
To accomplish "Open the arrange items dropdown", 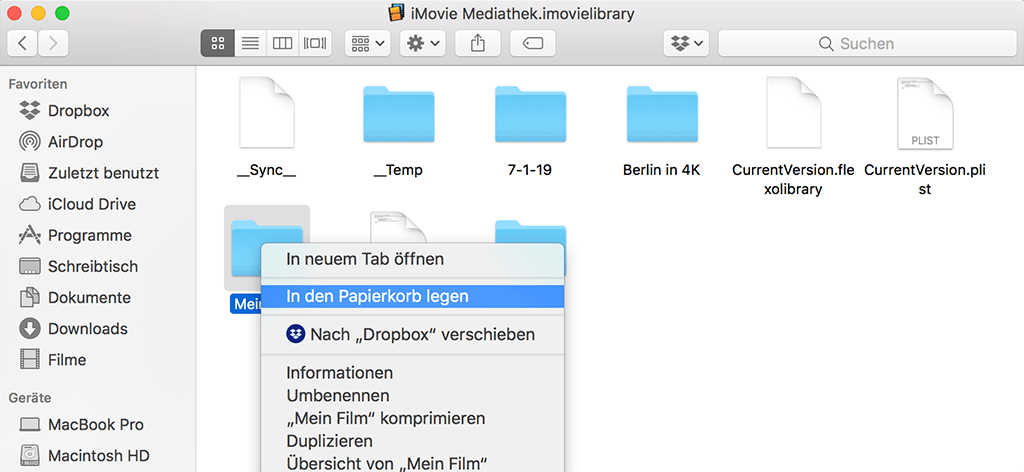I will [x=368, y=44].
